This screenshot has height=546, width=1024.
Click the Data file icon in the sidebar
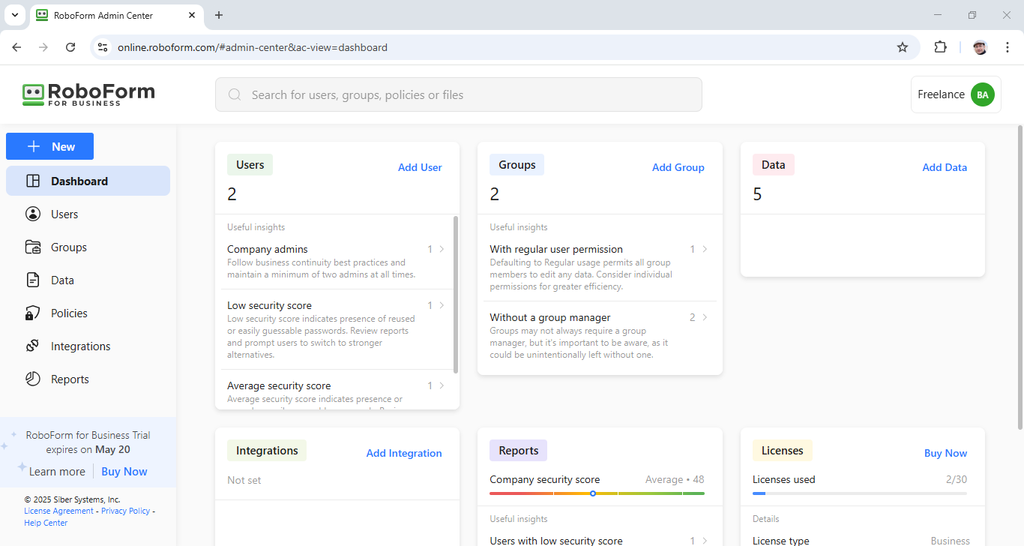click(x=33, y=280)
